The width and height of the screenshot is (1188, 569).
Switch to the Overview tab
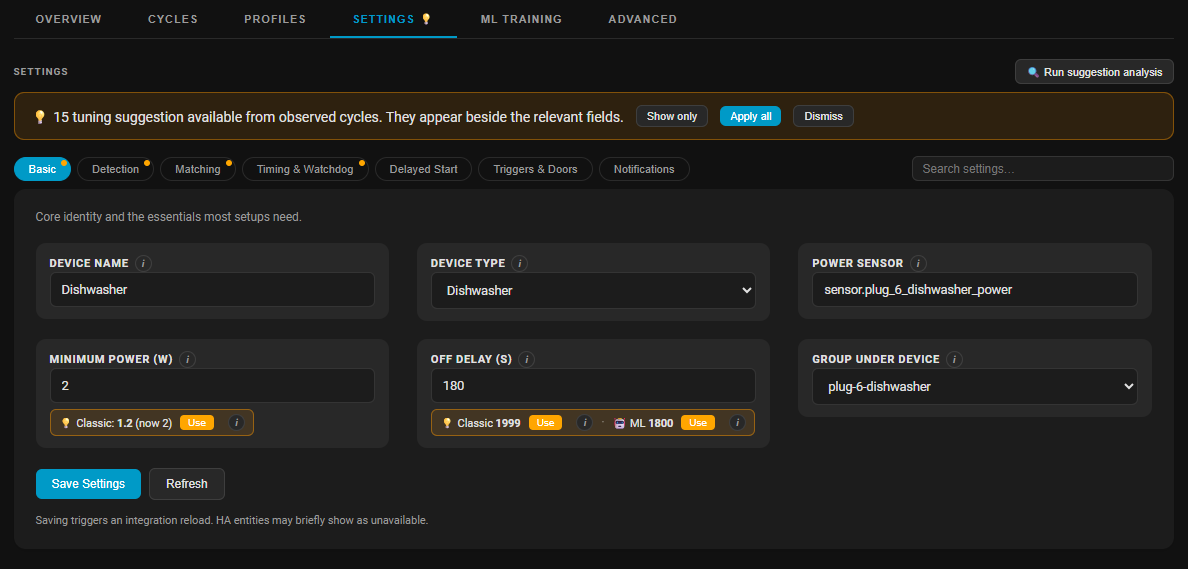pos(68,19)
